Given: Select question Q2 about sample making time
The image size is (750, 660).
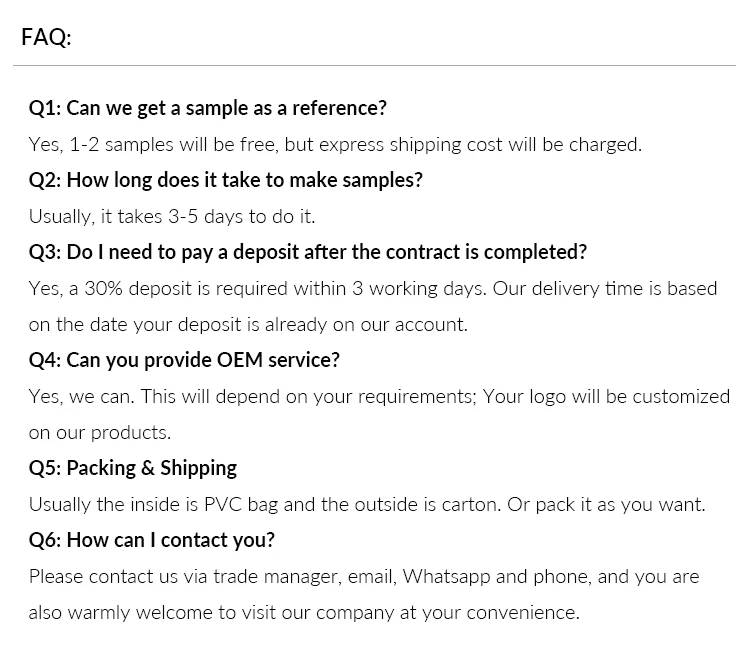Looking at the screenshot, I should pyautogui.click(x=226, y=180).
